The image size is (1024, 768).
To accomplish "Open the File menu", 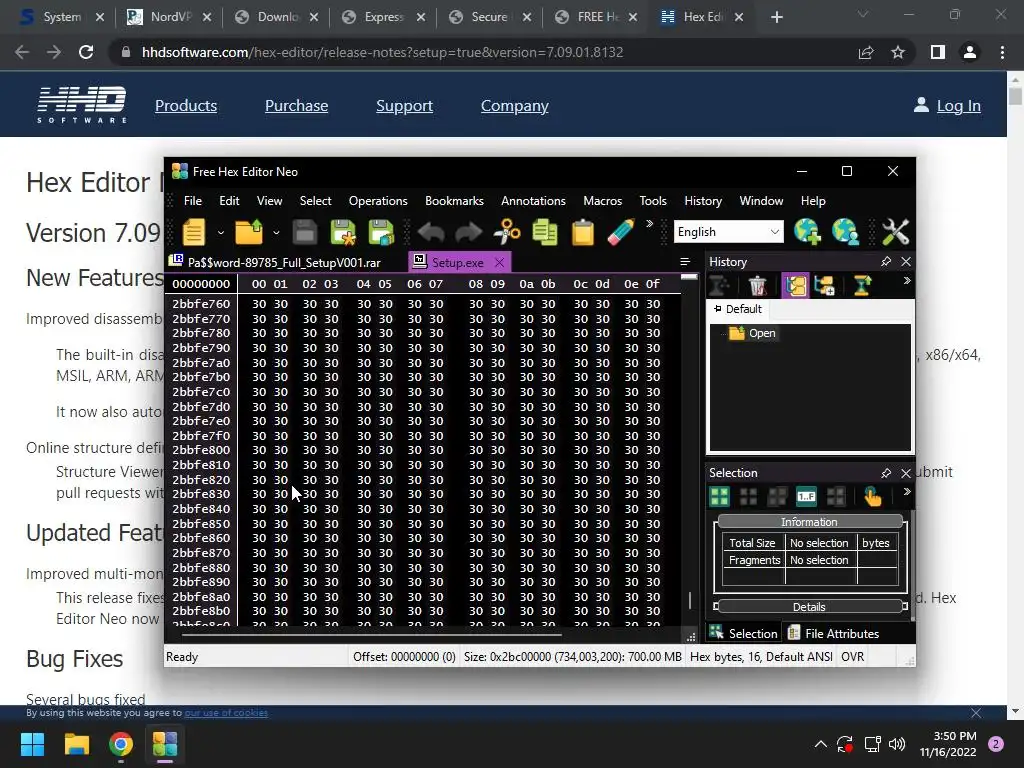I will click(x=193, y=200).
